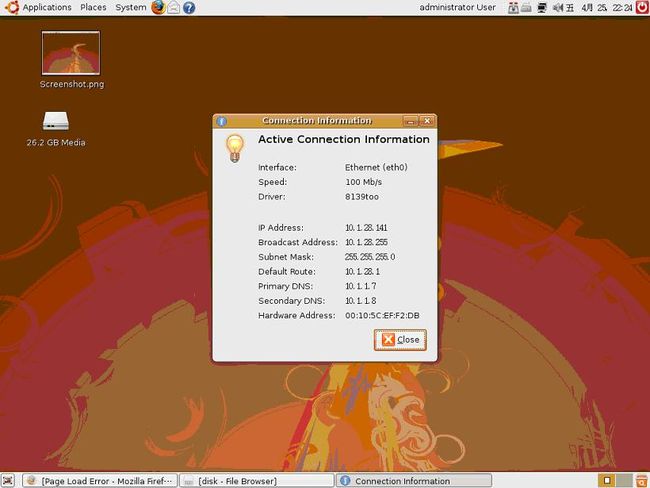Image resolution: width=650 pixels, height=488 pixels.
Task: Click the Default Route value 10.1.28.1
Action: [362, 272]
